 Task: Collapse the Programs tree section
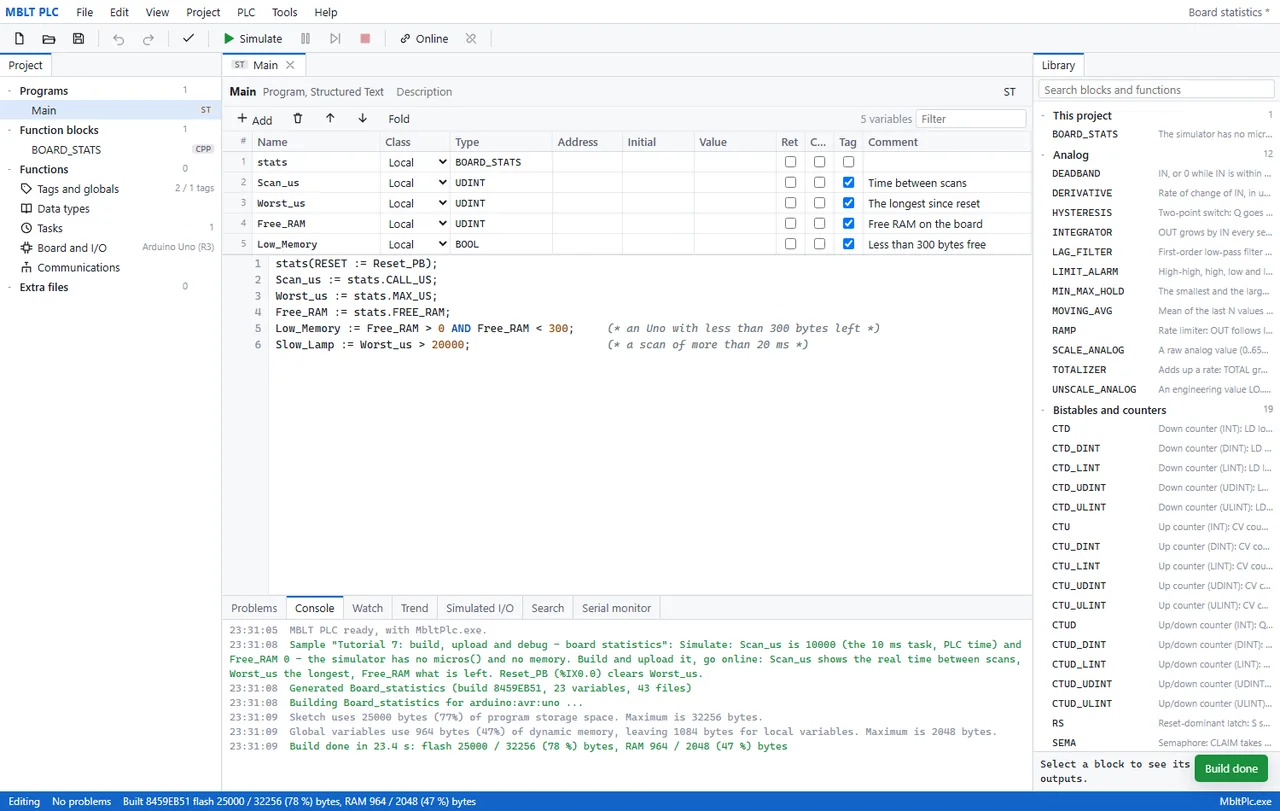(x=9, y=91)
